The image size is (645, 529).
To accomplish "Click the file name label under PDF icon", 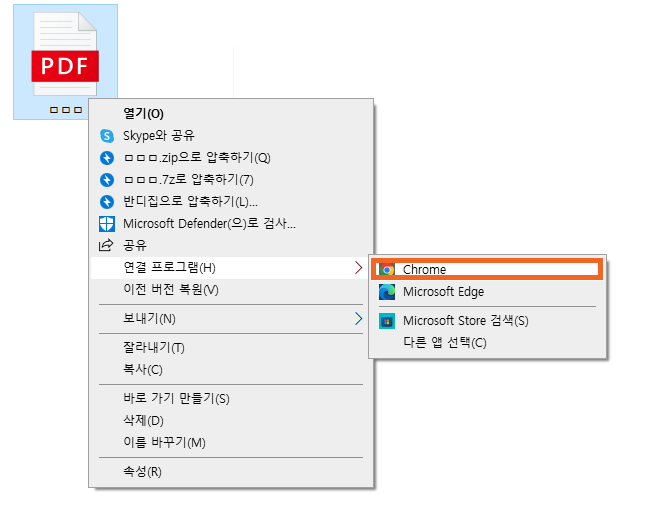I will [66, 110].
